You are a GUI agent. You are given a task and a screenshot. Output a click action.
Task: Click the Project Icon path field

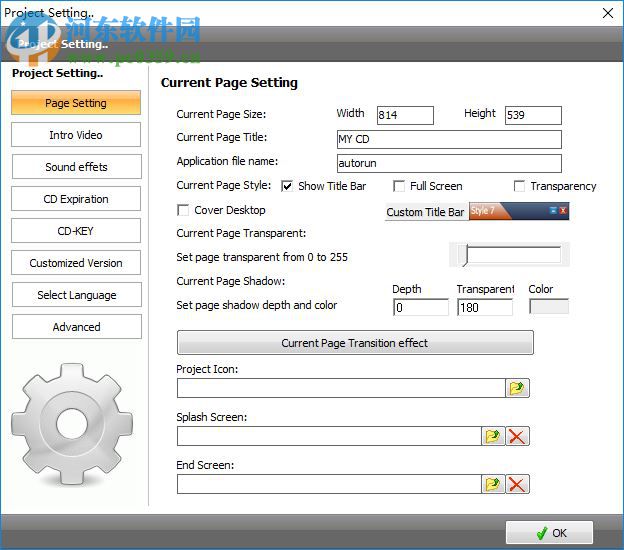click(x=341, y=388)
